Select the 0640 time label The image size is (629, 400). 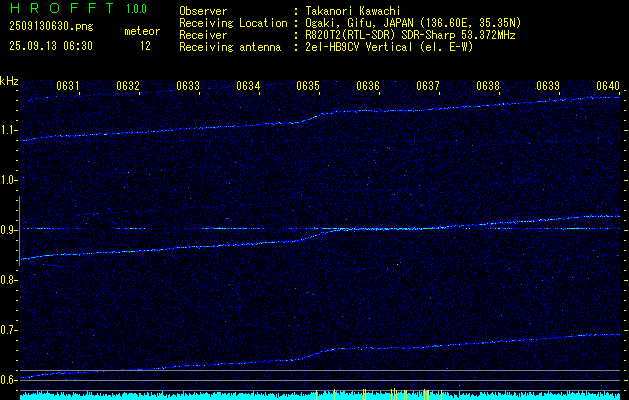(608, 86)
